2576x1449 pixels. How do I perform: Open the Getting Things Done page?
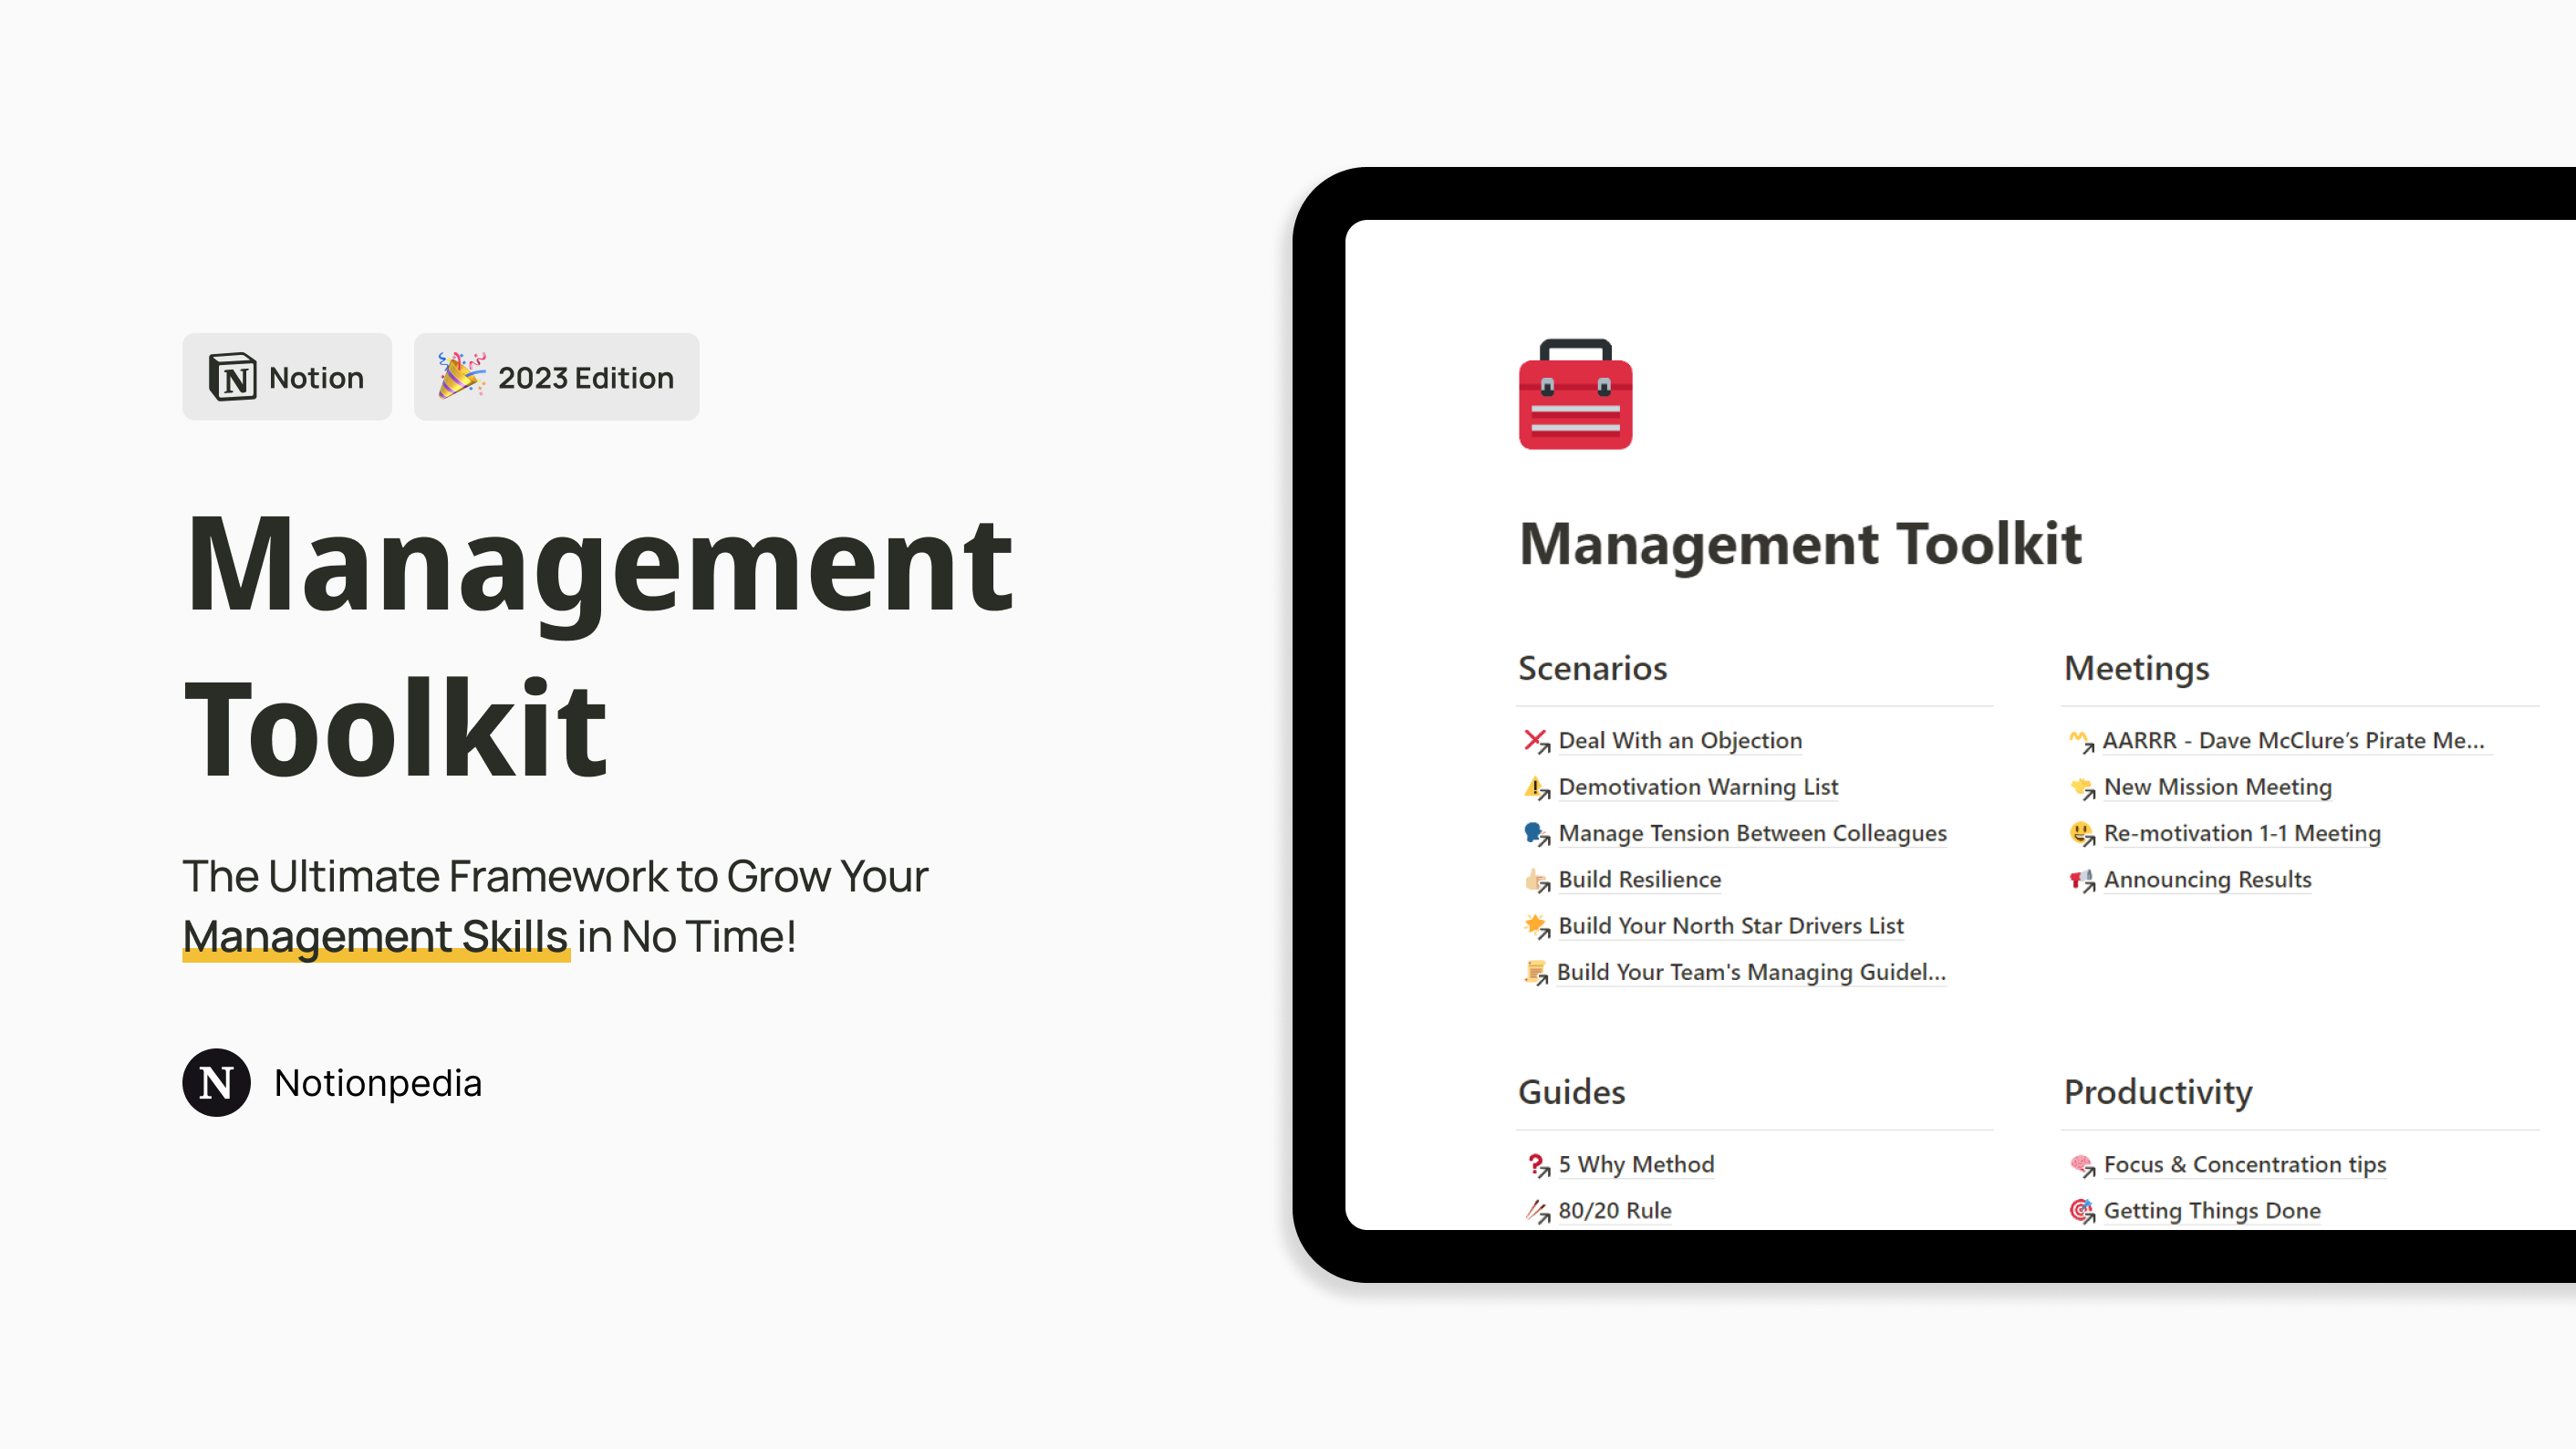(x=2212, y=1211)
